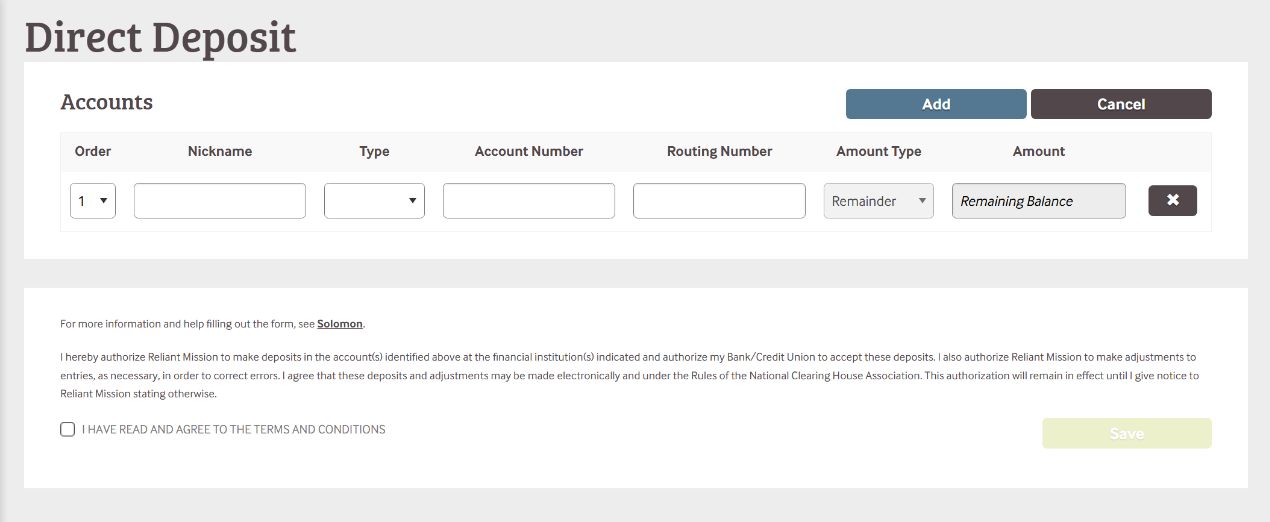Click the Account Number column header

528,151
